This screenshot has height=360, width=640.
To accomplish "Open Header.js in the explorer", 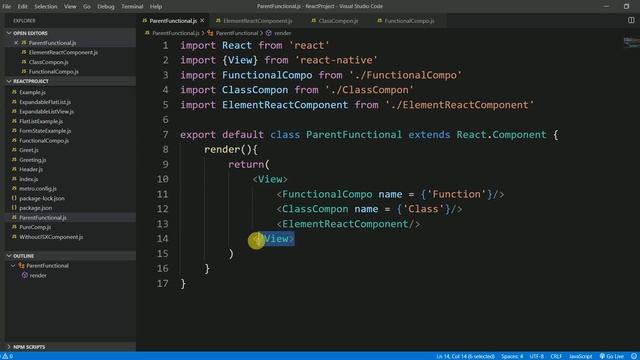I will coord(31,169).
